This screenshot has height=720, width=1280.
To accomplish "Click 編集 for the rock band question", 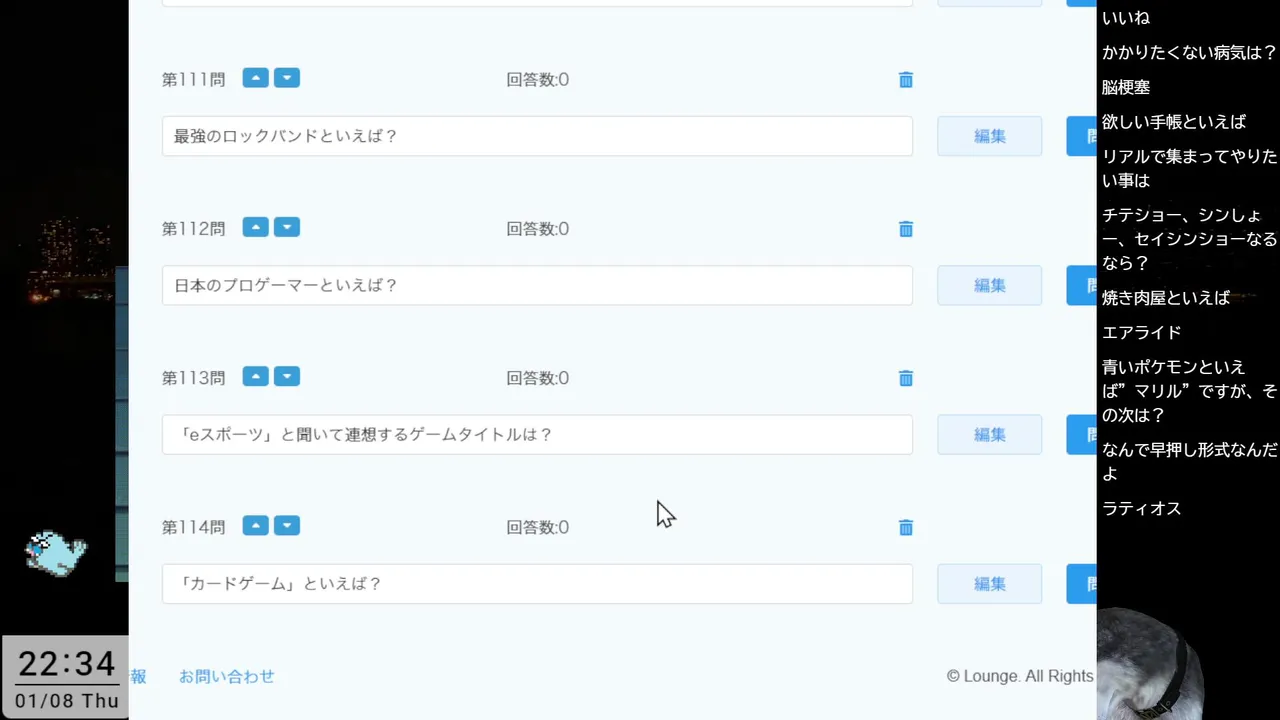I will [x=989, y=136].
